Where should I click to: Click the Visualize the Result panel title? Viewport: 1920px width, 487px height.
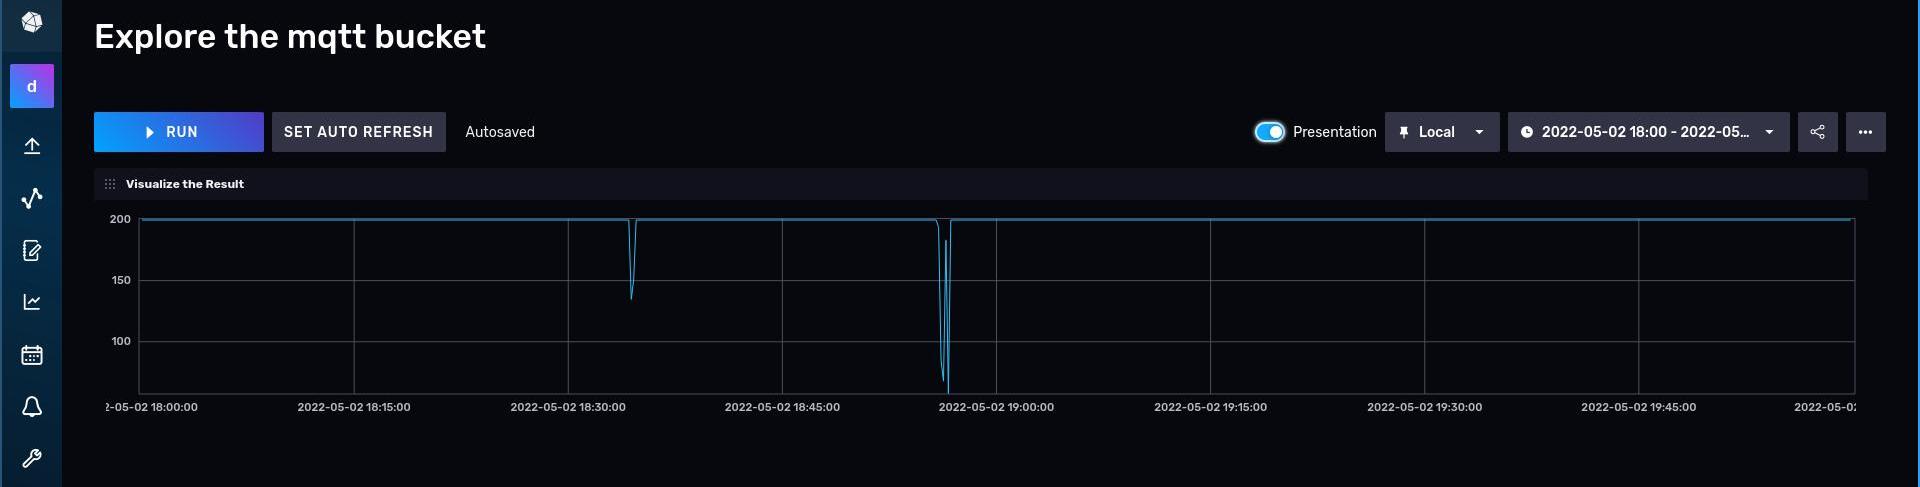pyautogui.click(x=185, y=184)
